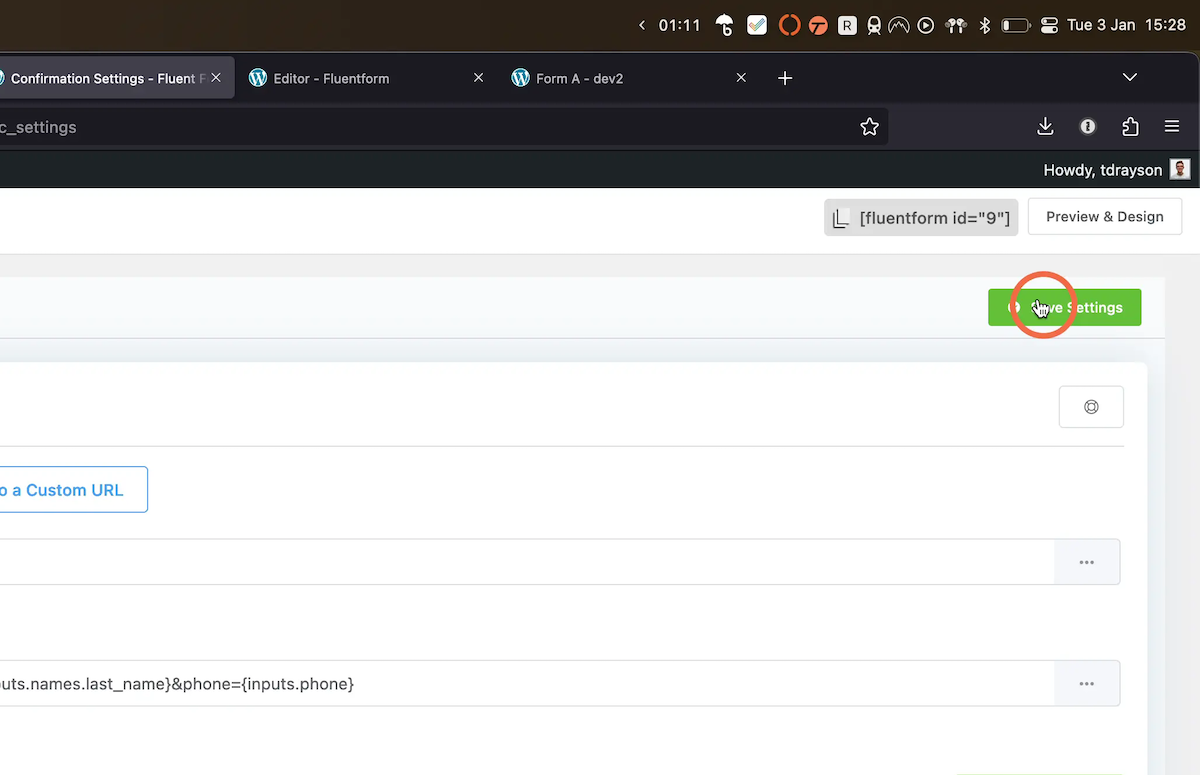Bookmark this page using the star icon
The height and width of the screenshot is (776, 1200).
[869, 126]
